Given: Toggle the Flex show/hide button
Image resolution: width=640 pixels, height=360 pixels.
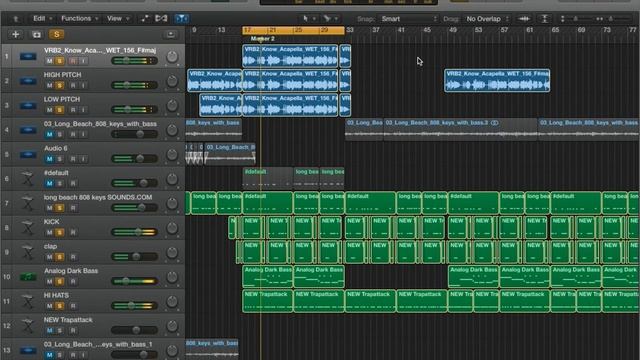Looking at the screenshot, I should 161,19.
